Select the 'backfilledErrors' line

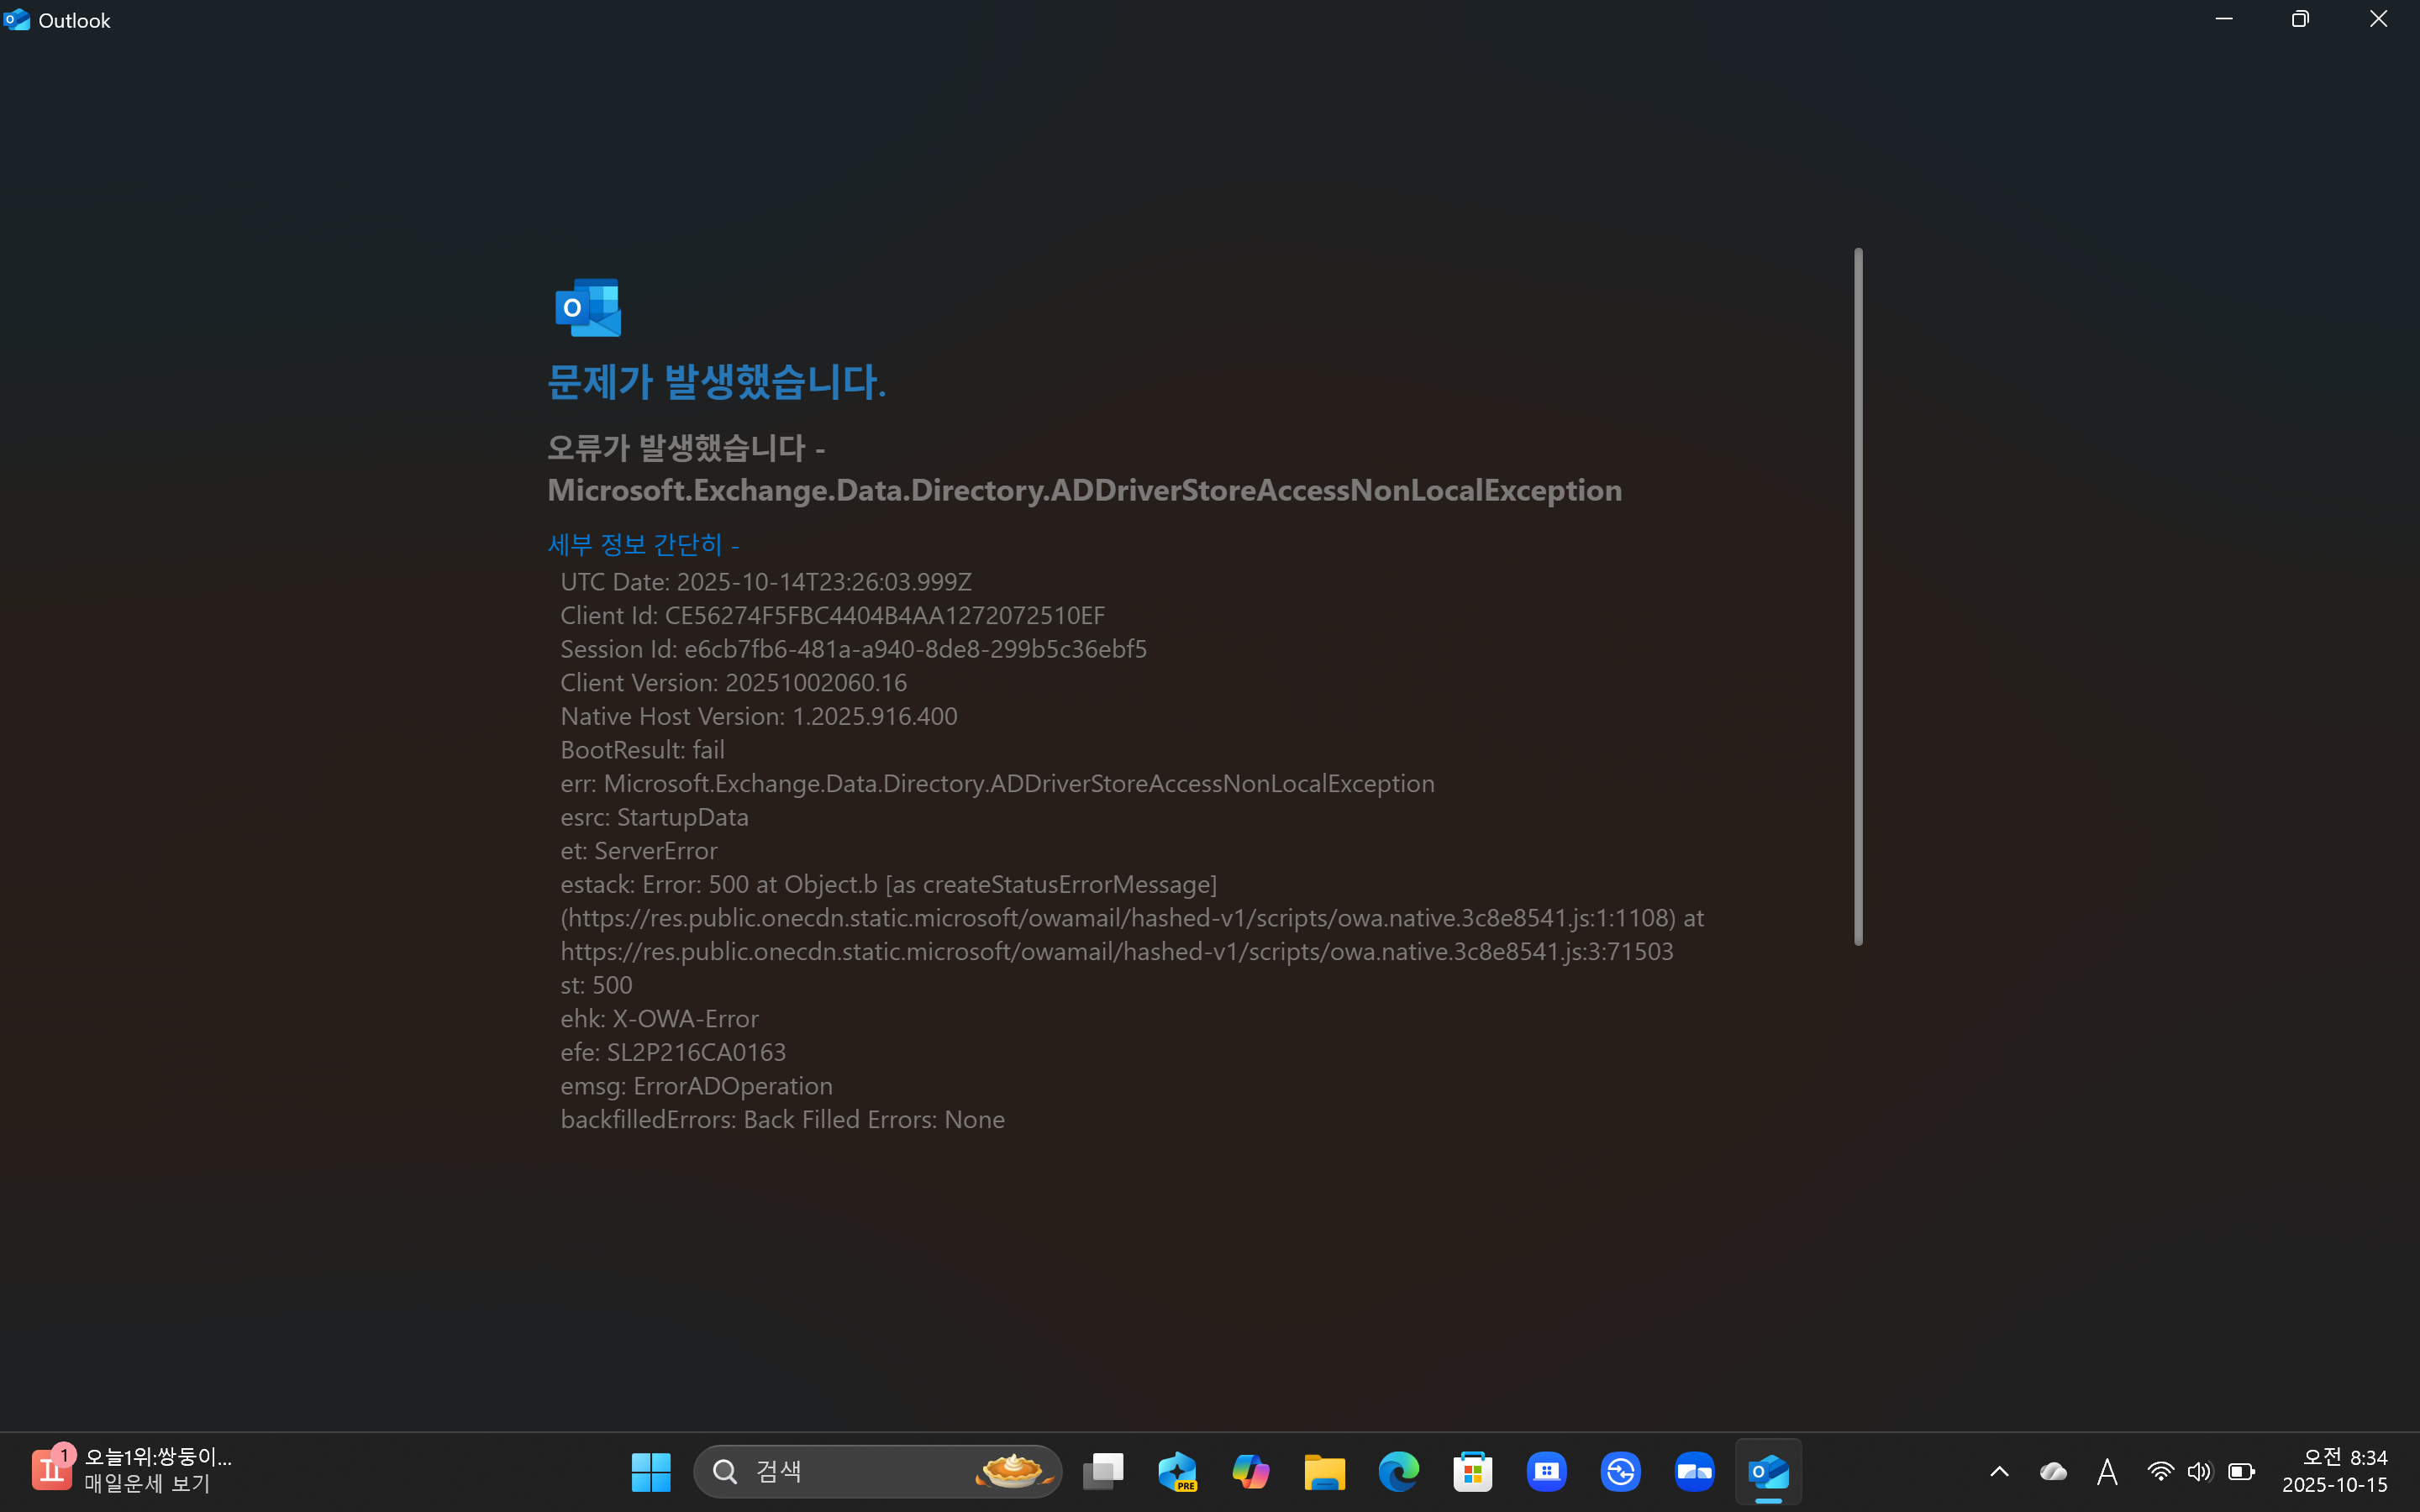coord(782,1119)
